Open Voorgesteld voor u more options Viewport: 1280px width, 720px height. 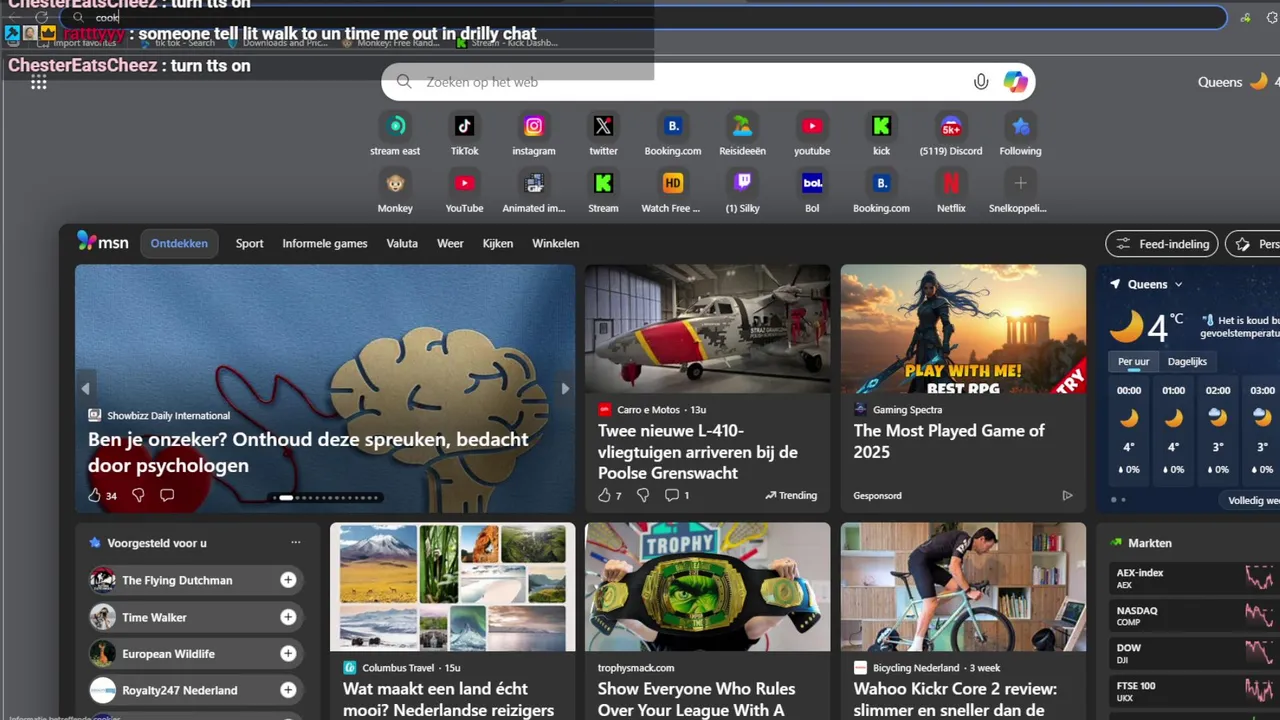[x=295, y=543]
